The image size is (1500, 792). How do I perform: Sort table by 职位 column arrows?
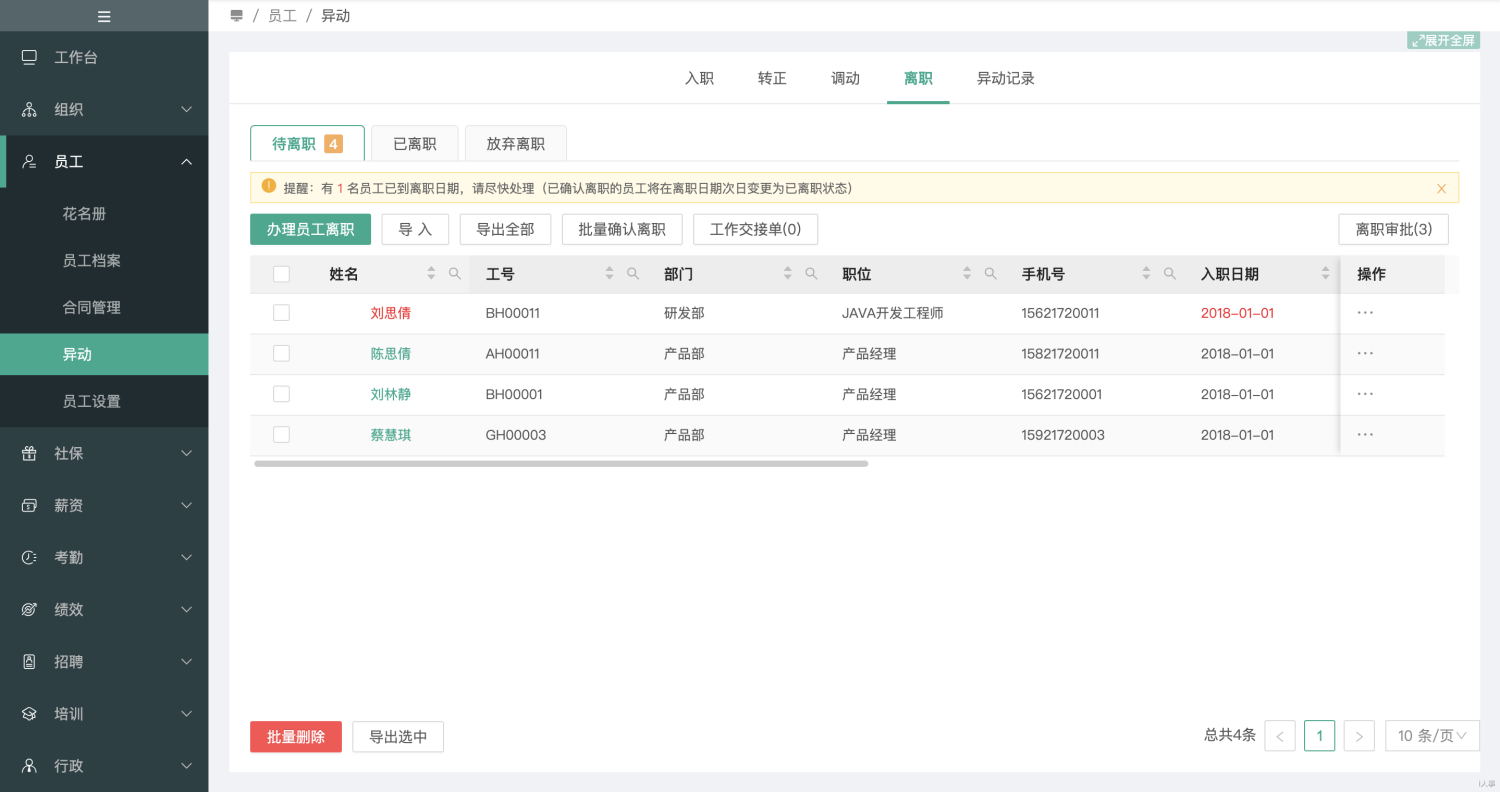click(x=967, y=273)
